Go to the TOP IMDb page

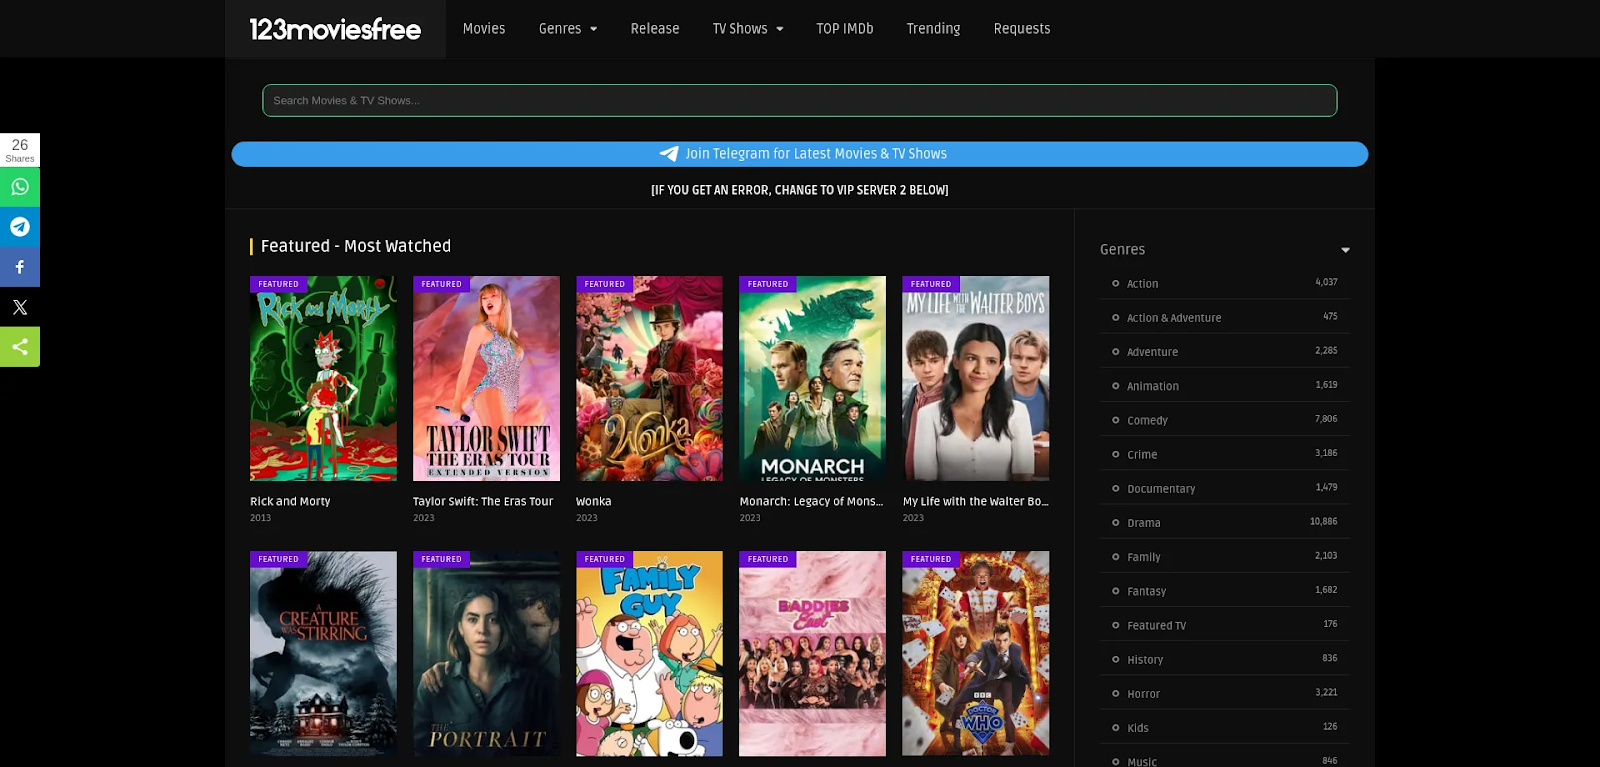(845, 29)
